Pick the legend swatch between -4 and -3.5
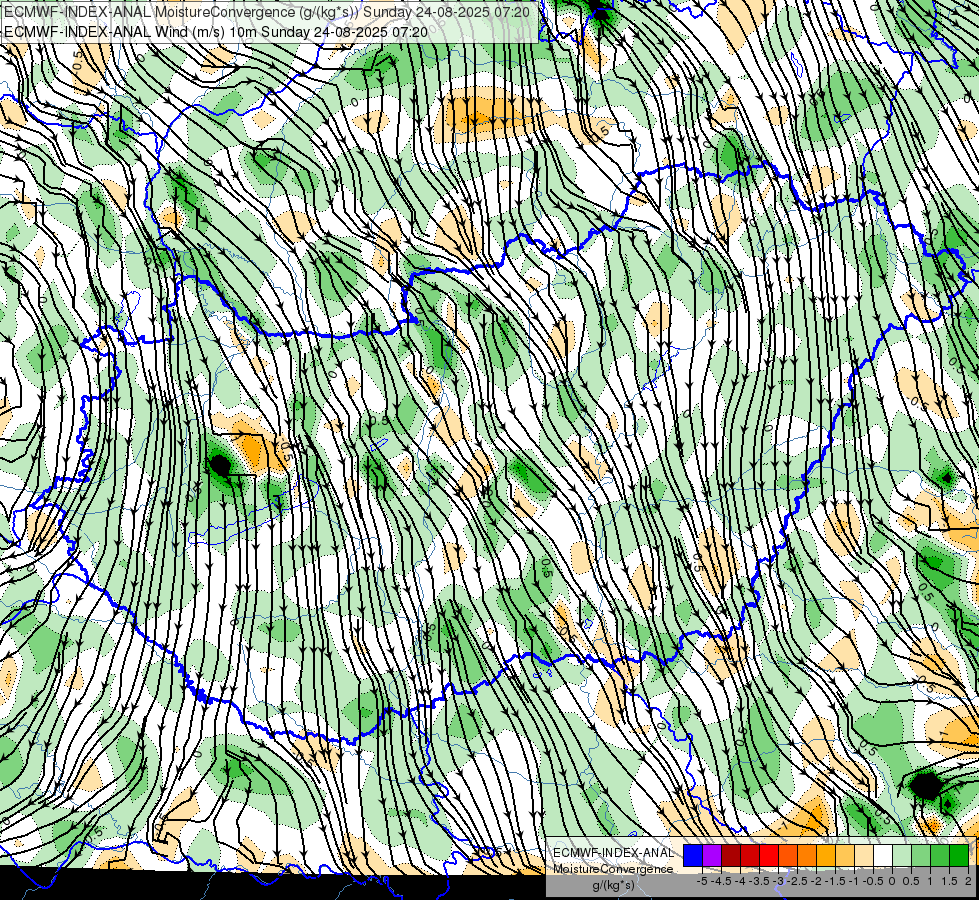 tap(750, 856)
